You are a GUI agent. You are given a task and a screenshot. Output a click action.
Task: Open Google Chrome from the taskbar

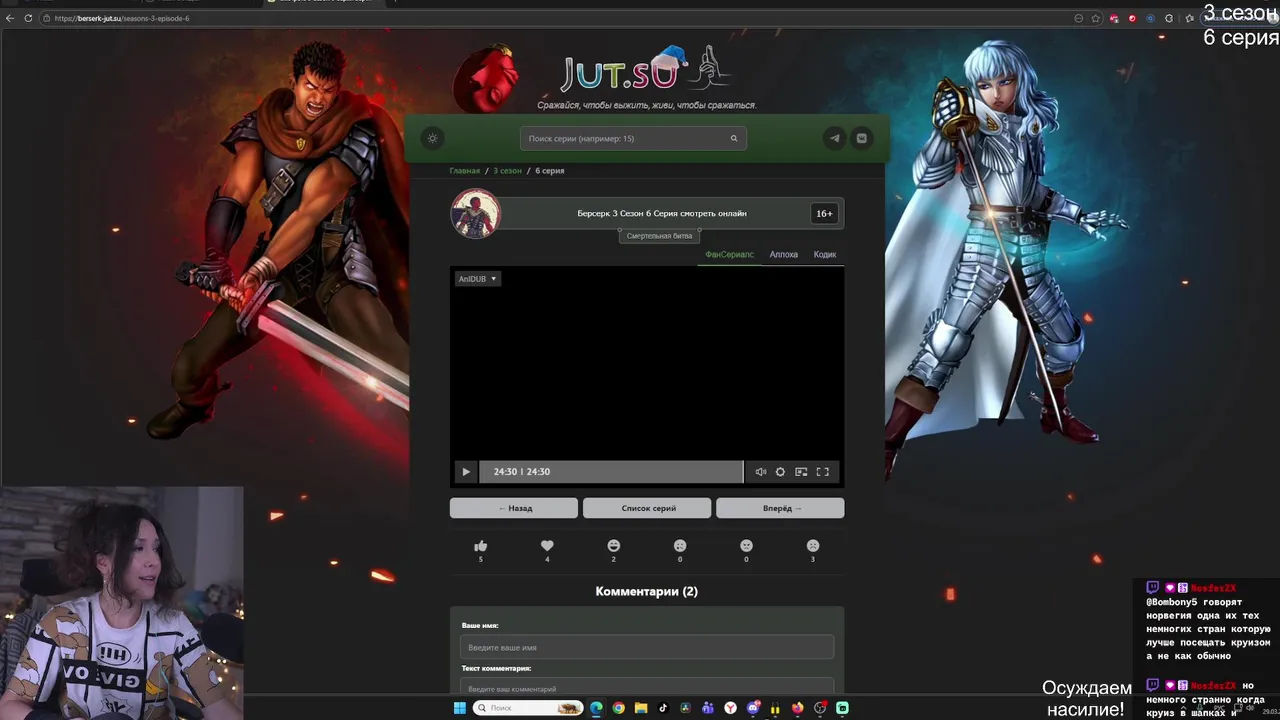(x=619, y=708)
